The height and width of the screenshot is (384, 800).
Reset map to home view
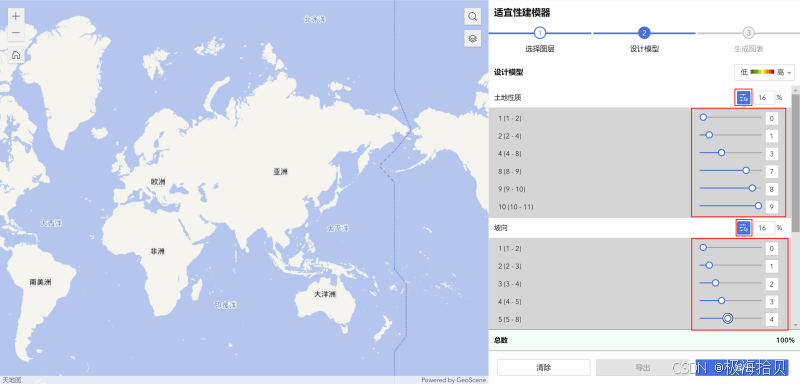(16, 55)
